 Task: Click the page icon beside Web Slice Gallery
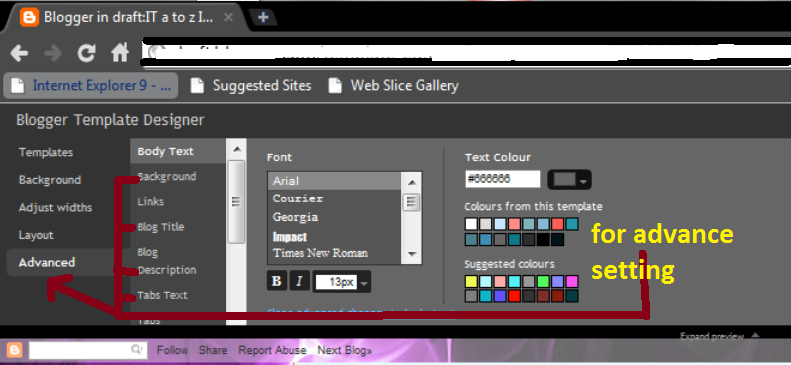[x=335, y=86]
